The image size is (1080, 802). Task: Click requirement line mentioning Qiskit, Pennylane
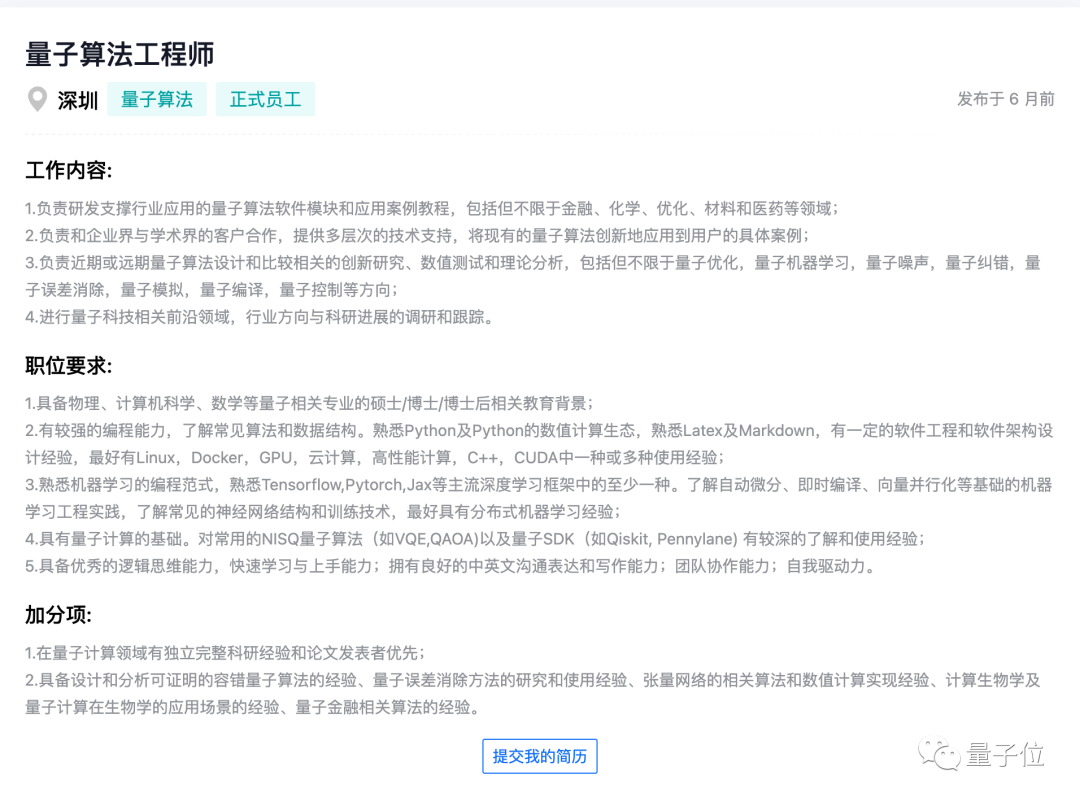click(475, 539)
